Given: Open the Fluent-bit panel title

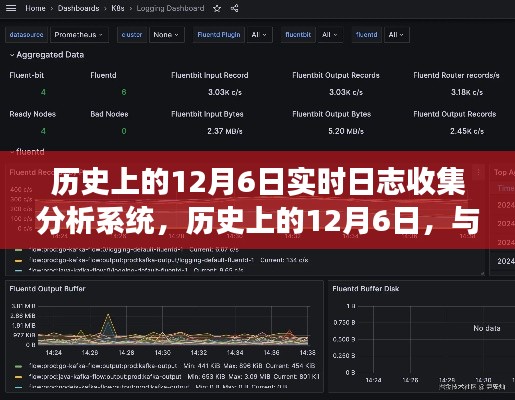Looking at the screenshot, I should click(27, 75).
